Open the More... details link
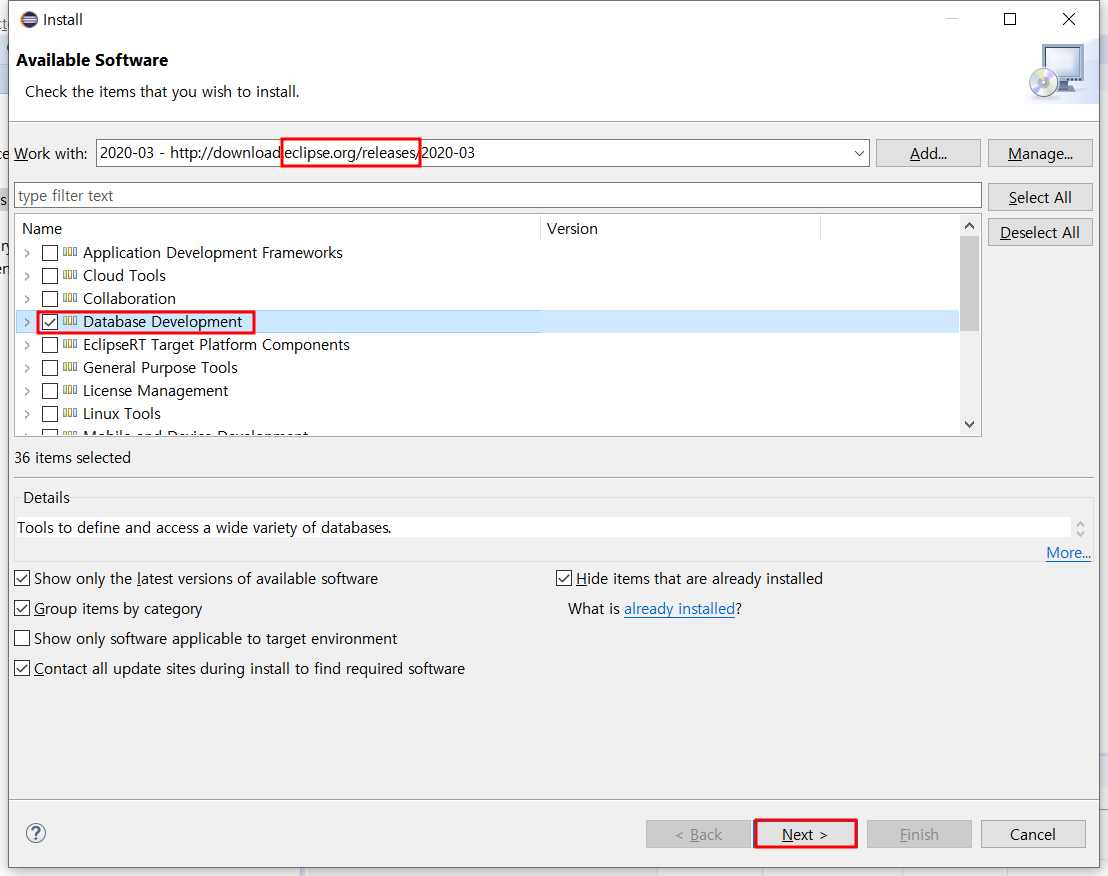Screen dimensions: 1108x876 click(x=1068, y=552)
